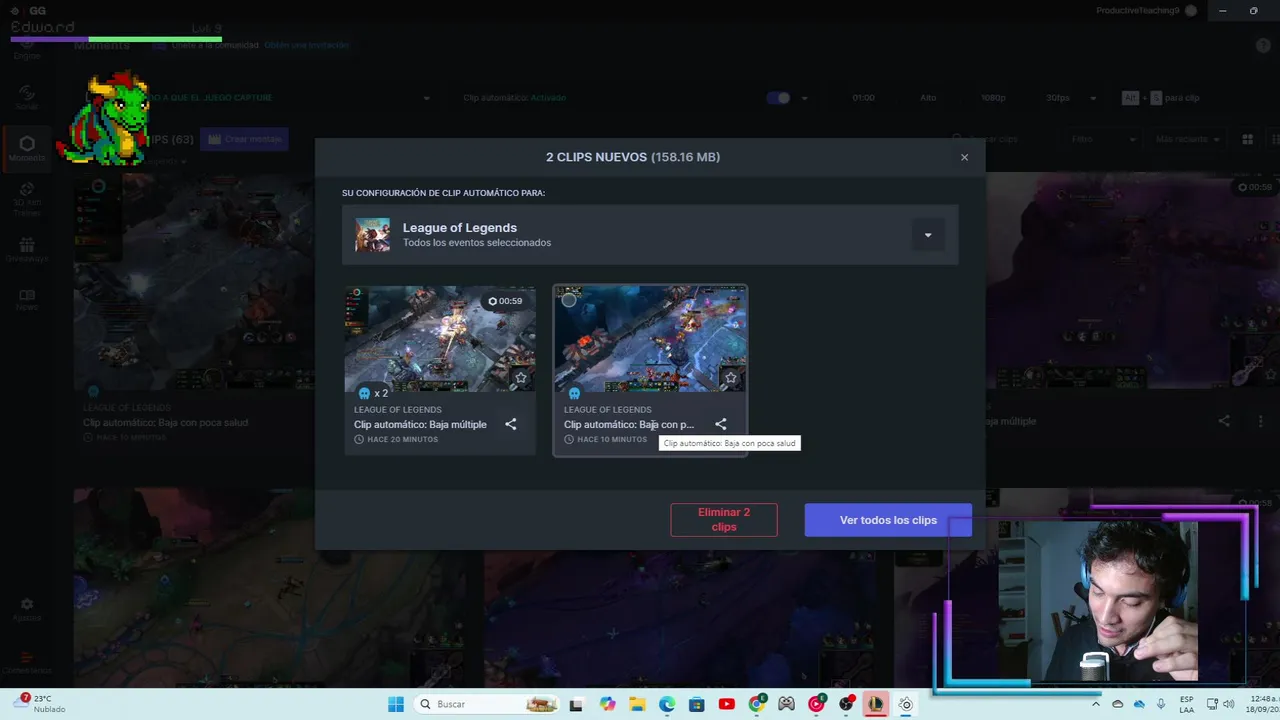
Task: Favorite the Baja múltiple clip with star icon
Action: [x=520, y=378]
